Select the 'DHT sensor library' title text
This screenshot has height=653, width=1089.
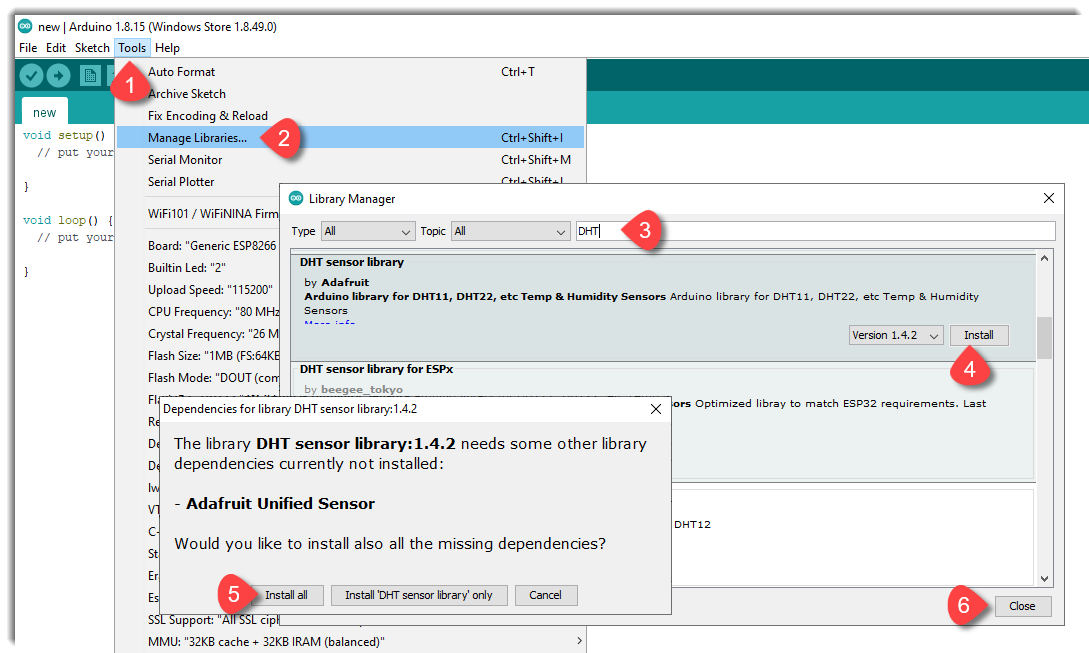tap(351, 262)
